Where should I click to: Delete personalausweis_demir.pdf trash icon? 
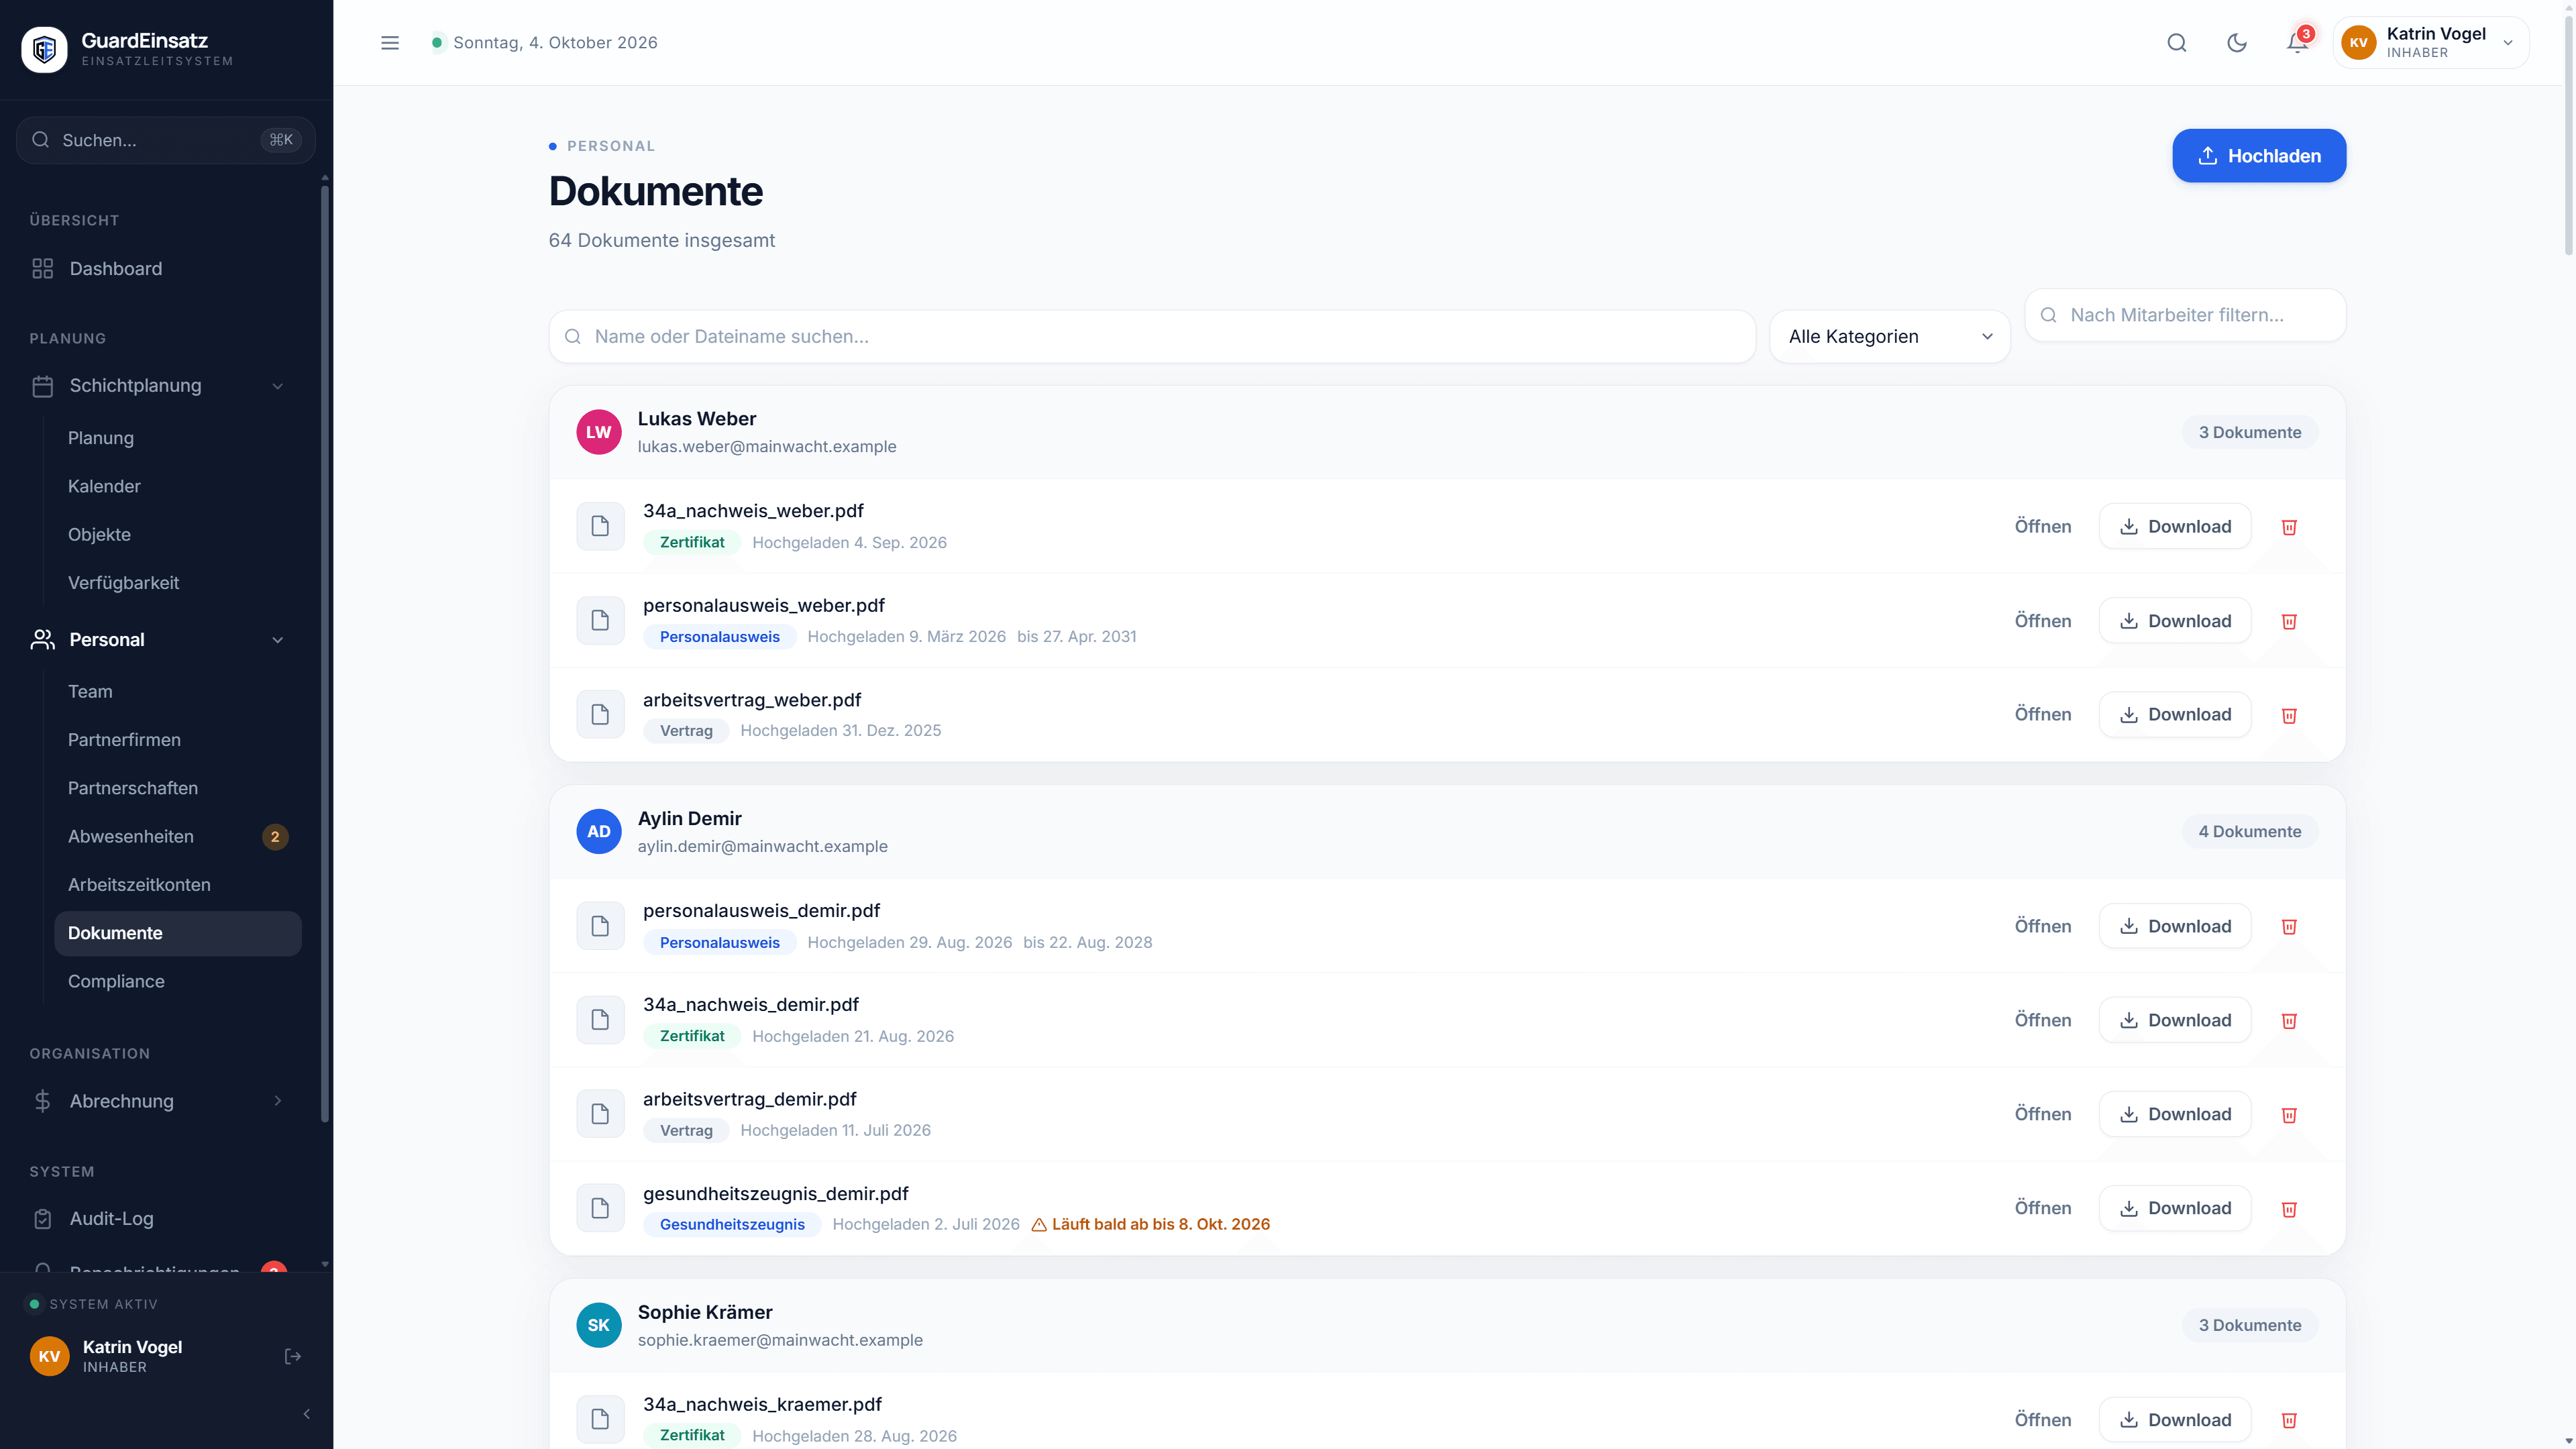[2289, 927]
